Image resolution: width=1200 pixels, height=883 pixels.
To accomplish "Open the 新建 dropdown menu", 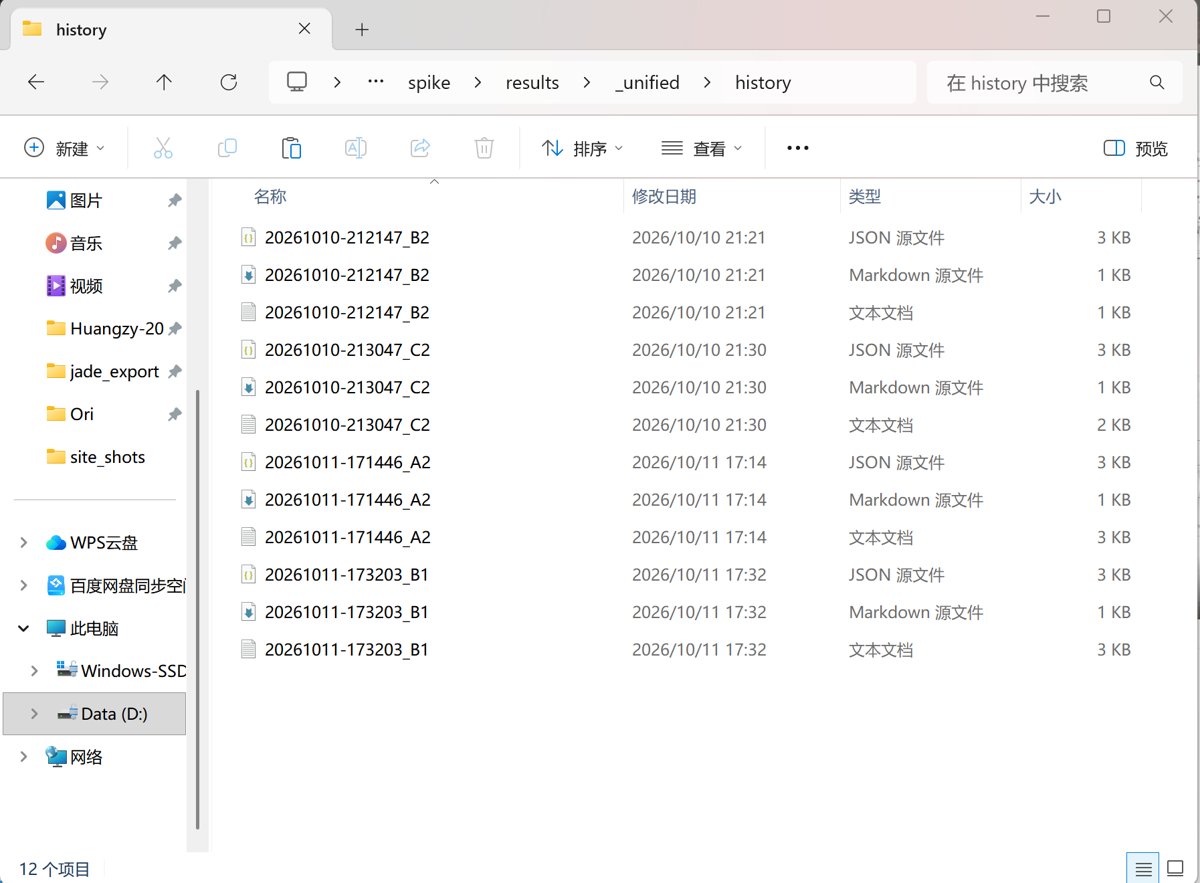I will [64, 148].
